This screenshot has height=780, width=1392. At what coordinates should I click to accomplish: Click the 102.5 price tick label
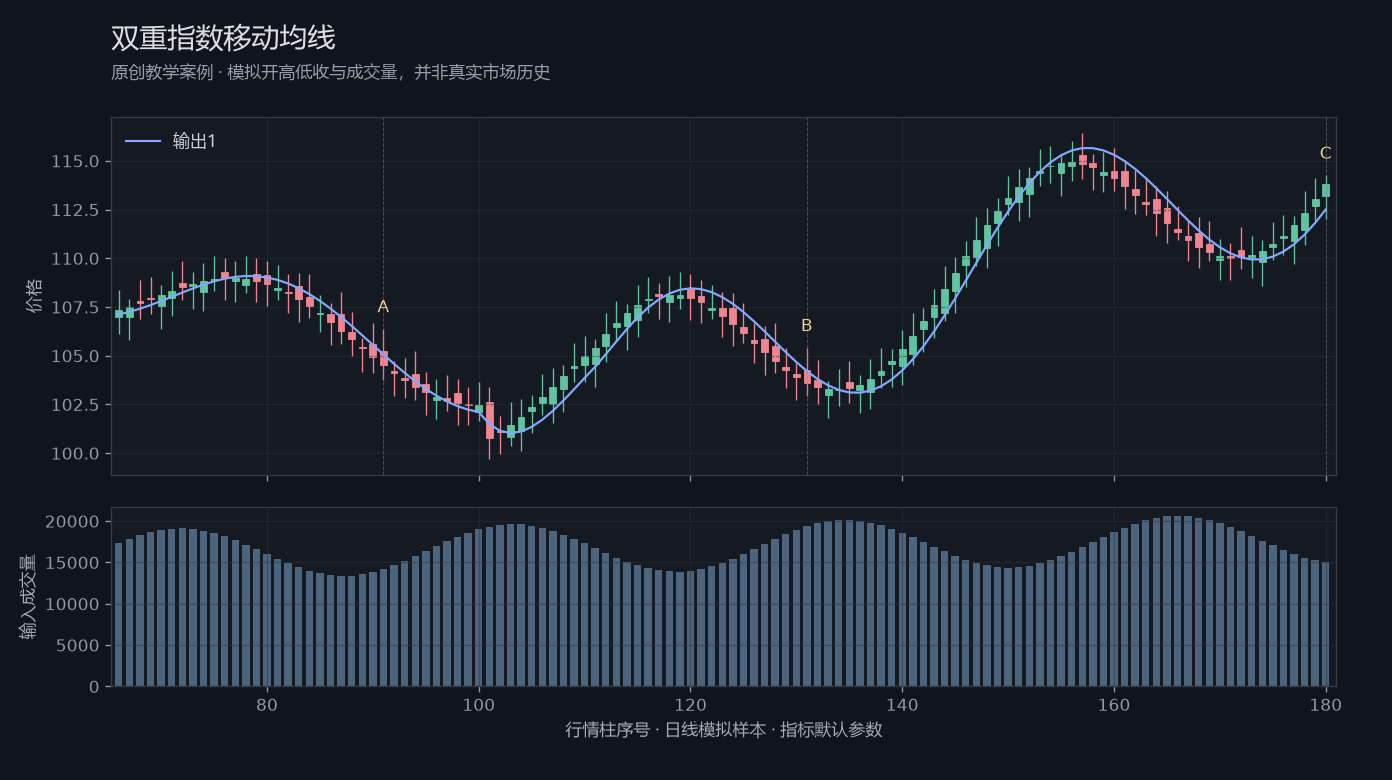[75, 406]
